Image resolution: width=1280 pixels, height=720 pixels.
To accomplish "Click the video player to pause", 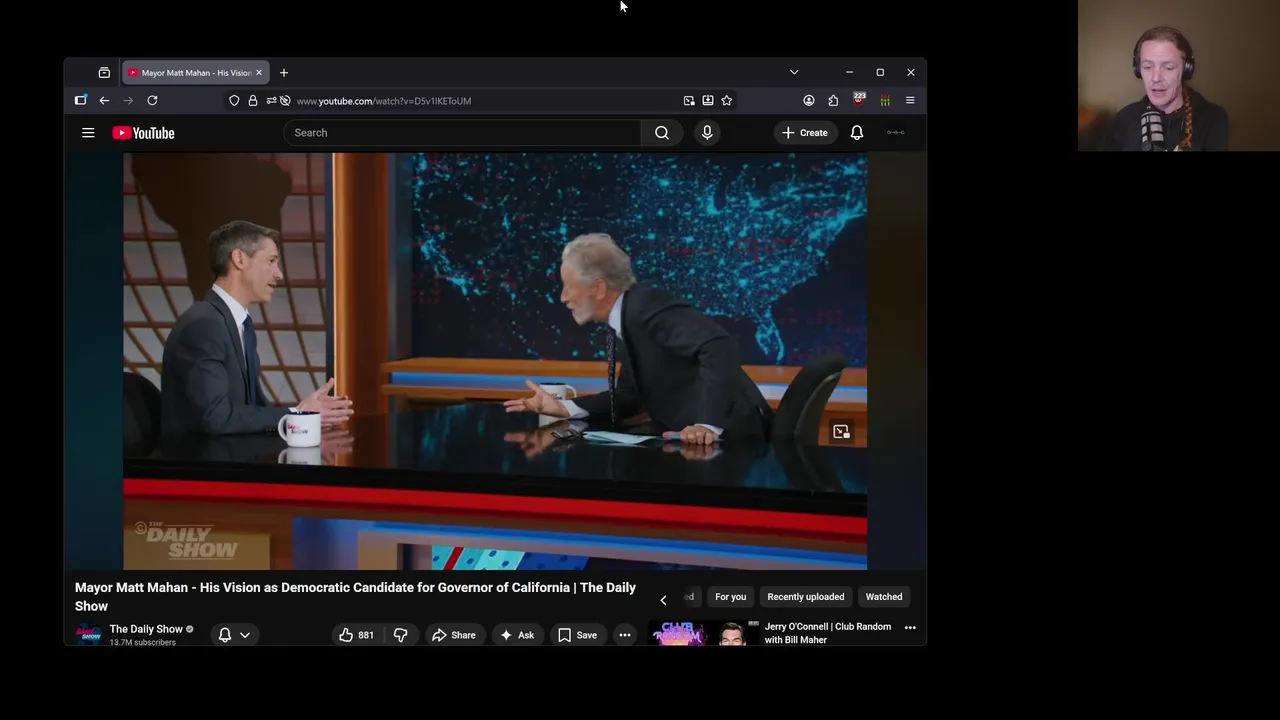I will pos(495,361).
